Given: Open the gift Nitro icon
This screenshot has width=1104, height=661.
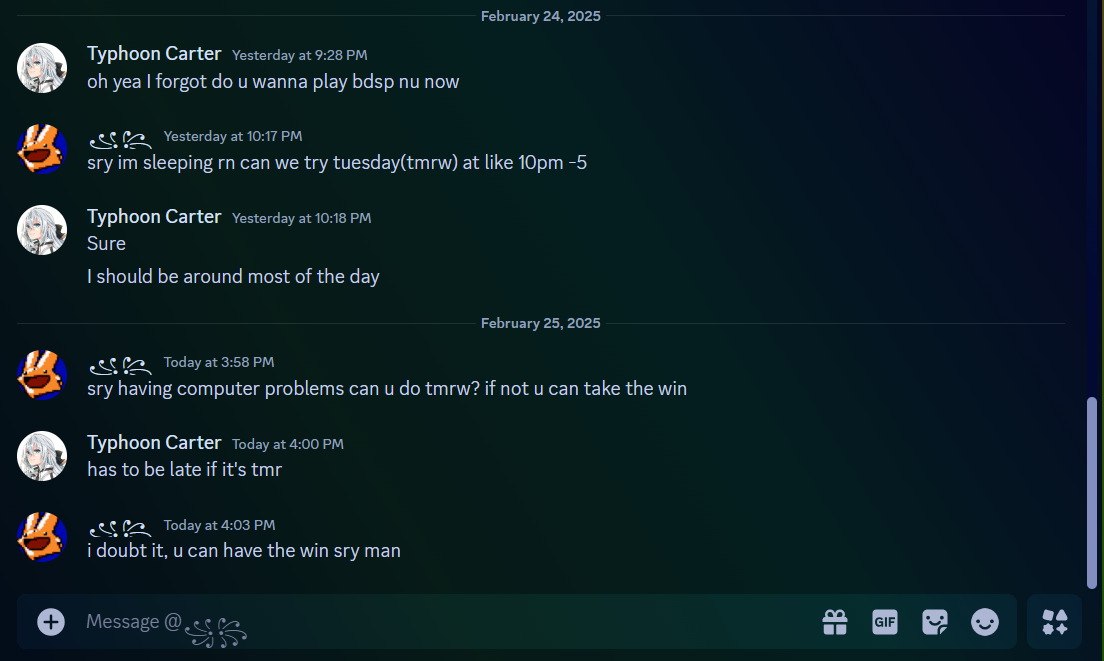Looking at the screenshot, I should coord(835,622).
